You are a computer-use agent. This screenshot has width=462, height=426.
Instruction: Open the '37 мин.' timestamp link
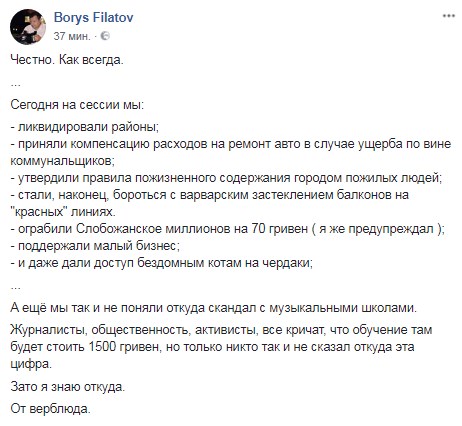pyautogui.click(x=72, y=36)
